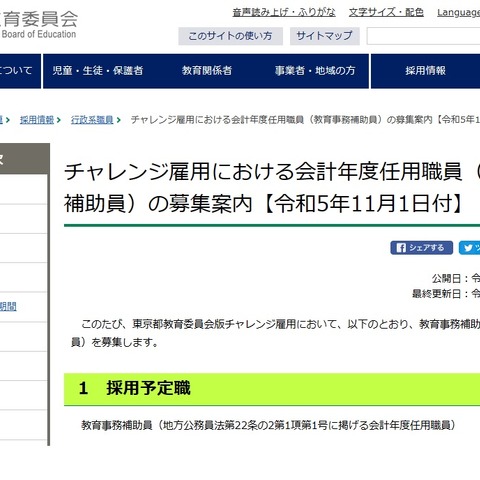The height and width of the screenshot is (480, 480).
Task: Open the partially visible ついて nav tab
Action: coord(20,71)
